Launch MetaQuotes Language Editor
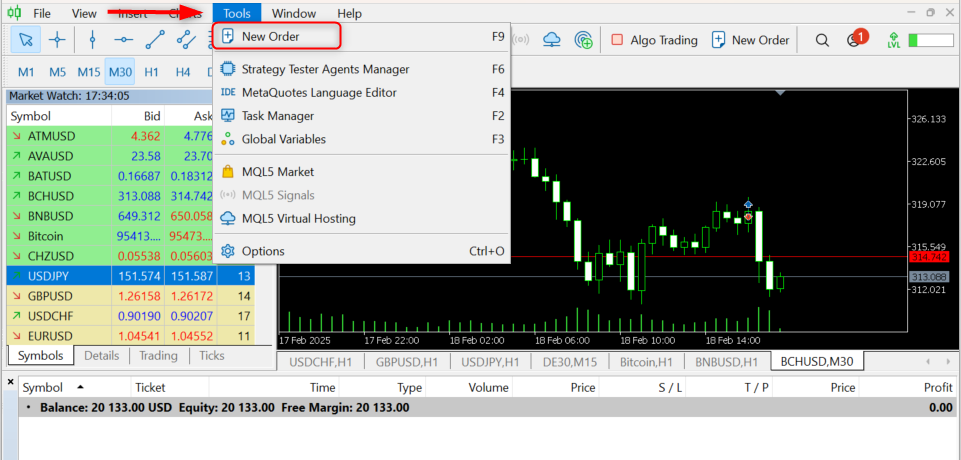This screenshot has width=961, height=460. 362,92
